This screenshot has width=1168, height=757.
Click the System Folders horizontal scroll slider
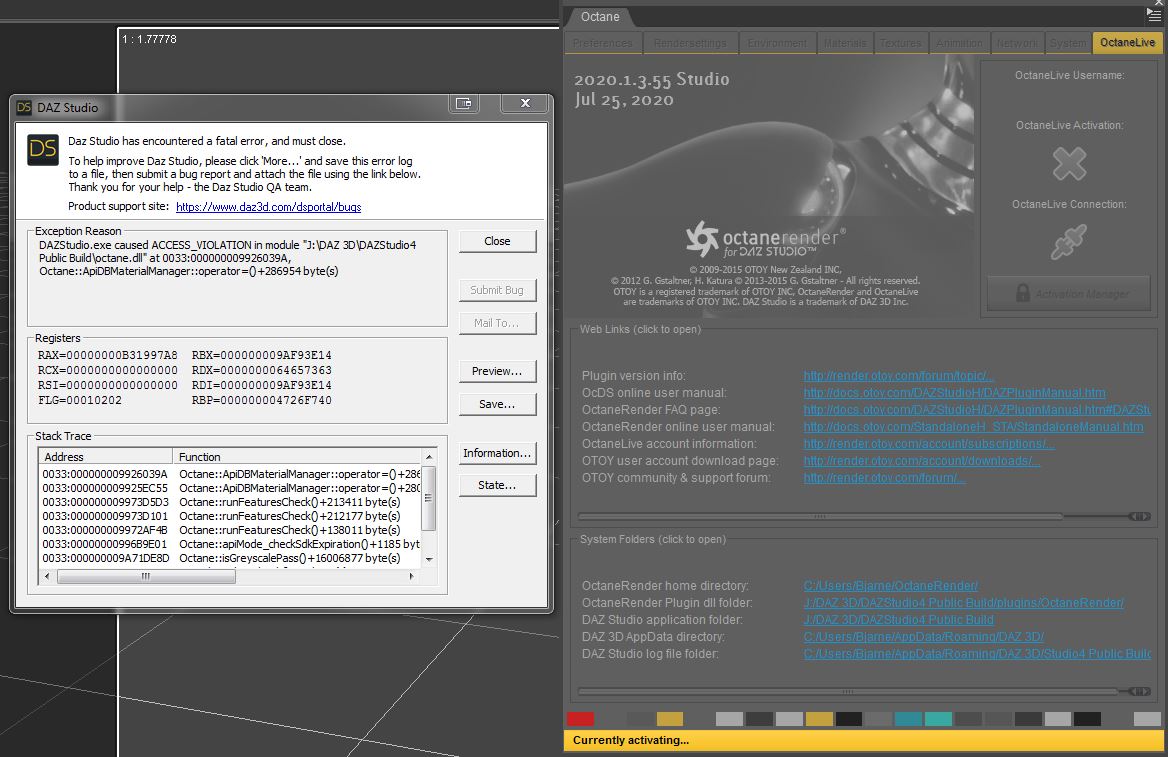(x=848, y=691)
